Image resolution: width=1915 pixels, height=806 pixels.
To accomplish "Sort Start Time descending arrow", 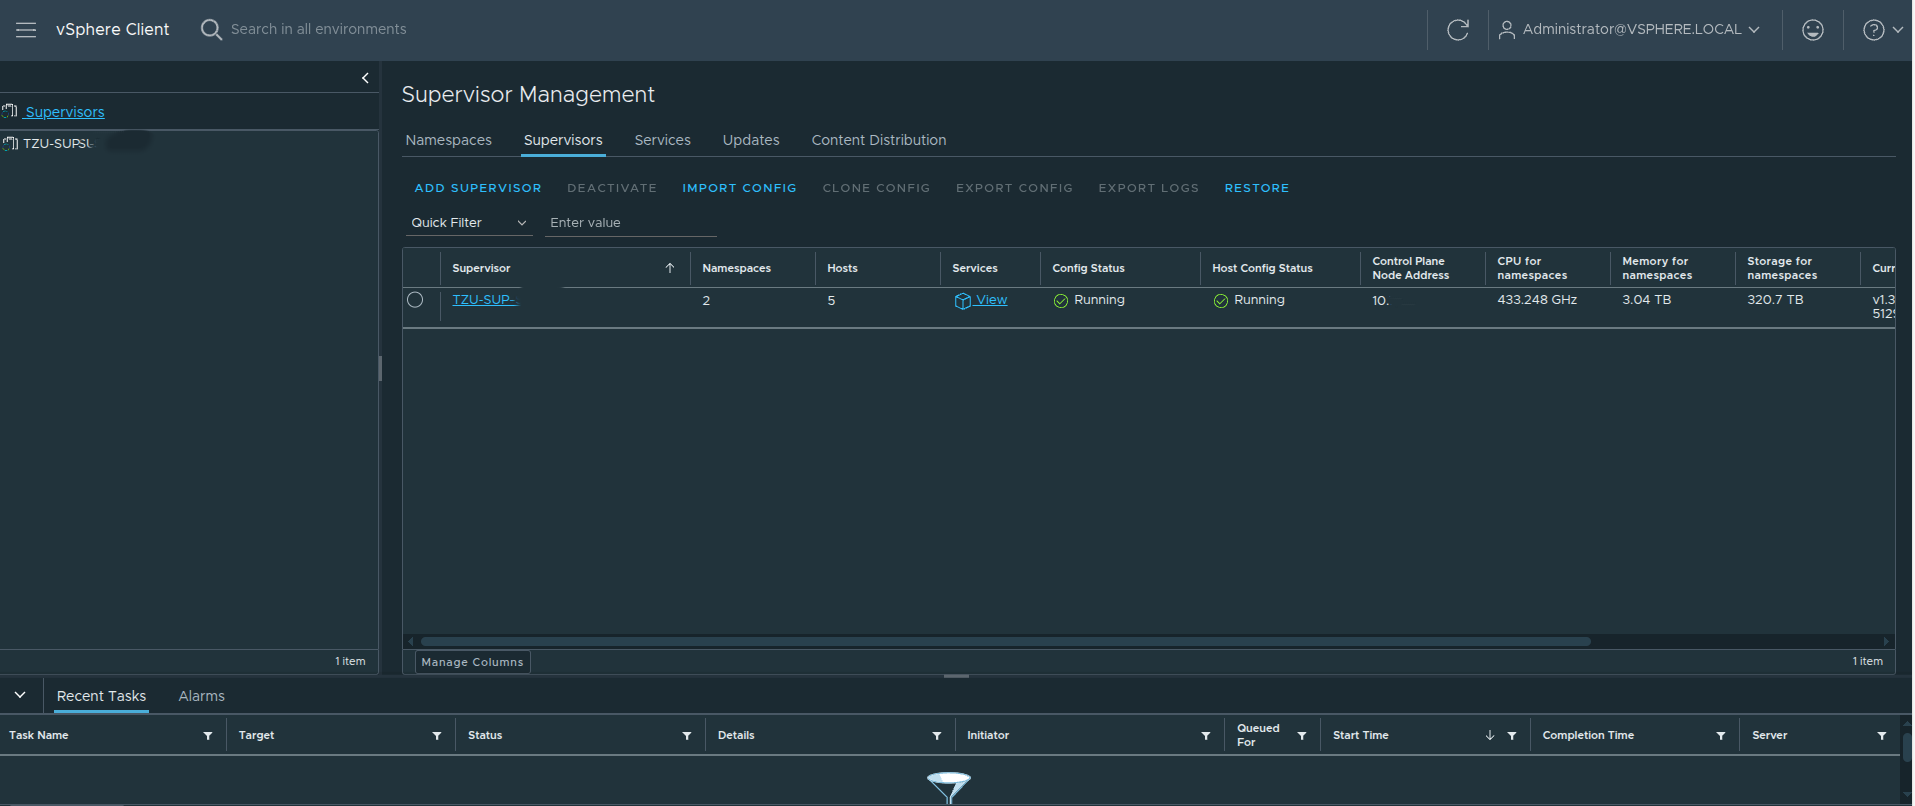I will click(x=1490, y=736).
